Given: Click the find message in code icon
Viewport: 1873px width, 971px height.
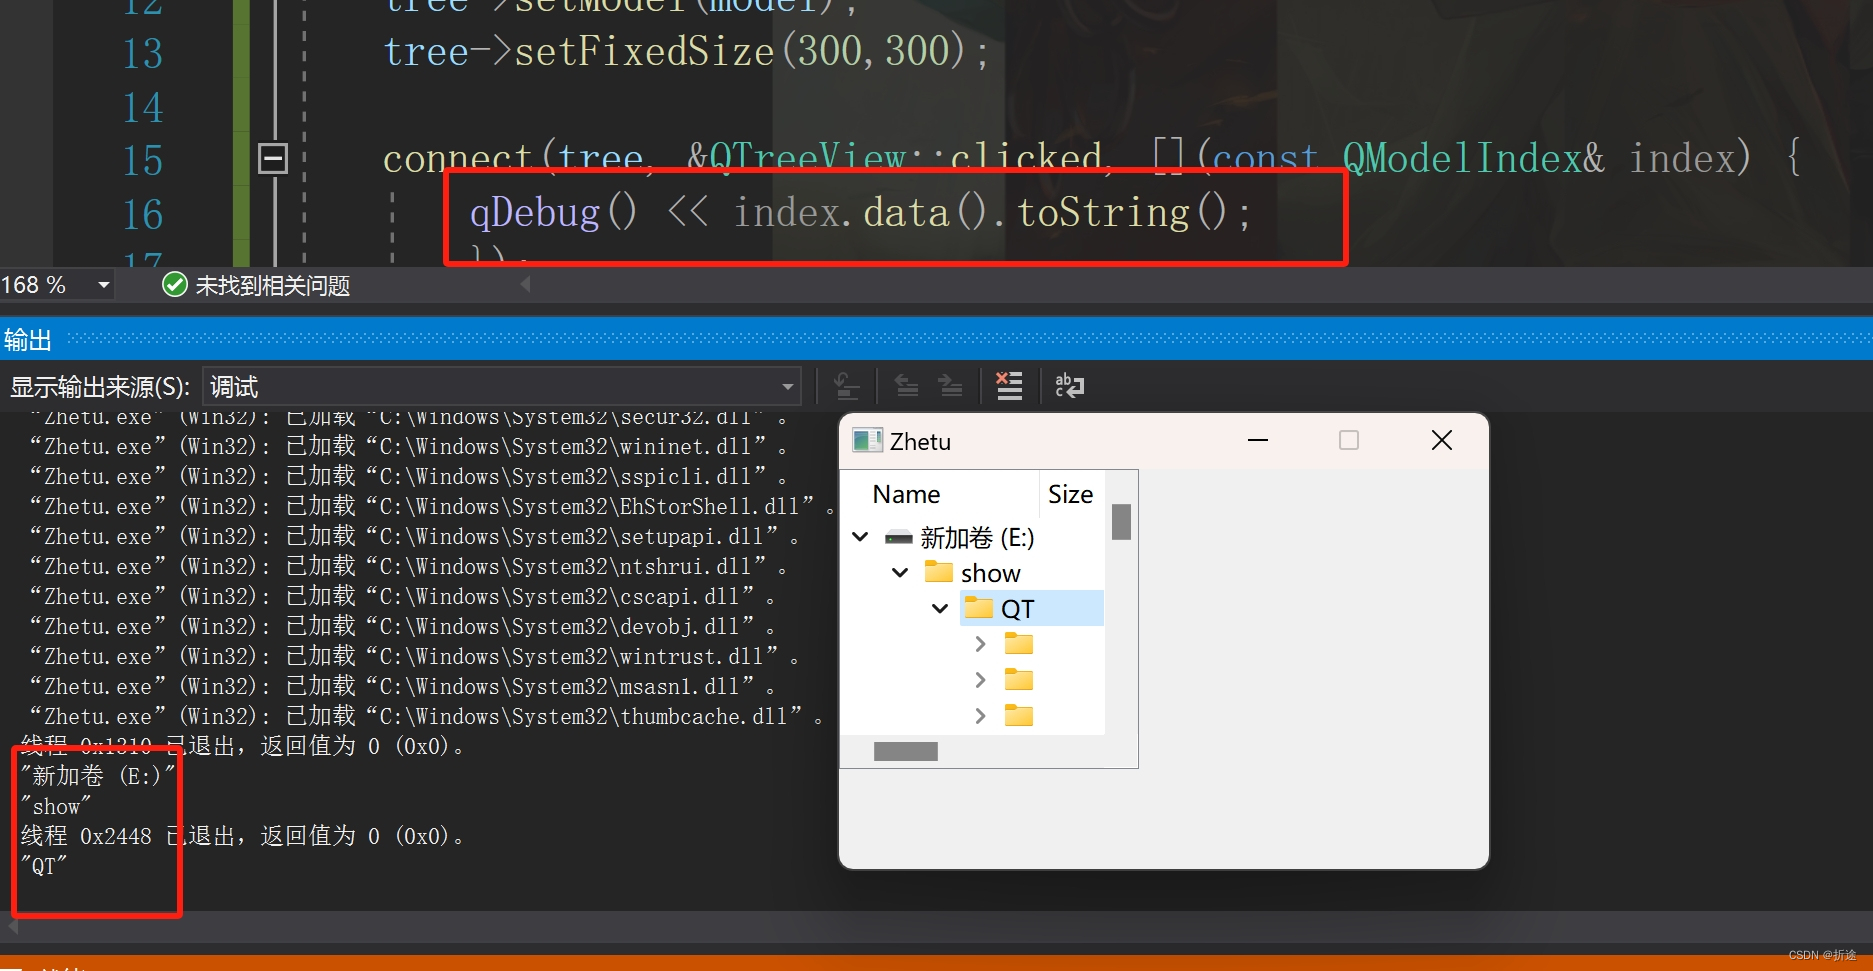Looking at the screenshot, I should pyautogui.click(x=846, y=386).
